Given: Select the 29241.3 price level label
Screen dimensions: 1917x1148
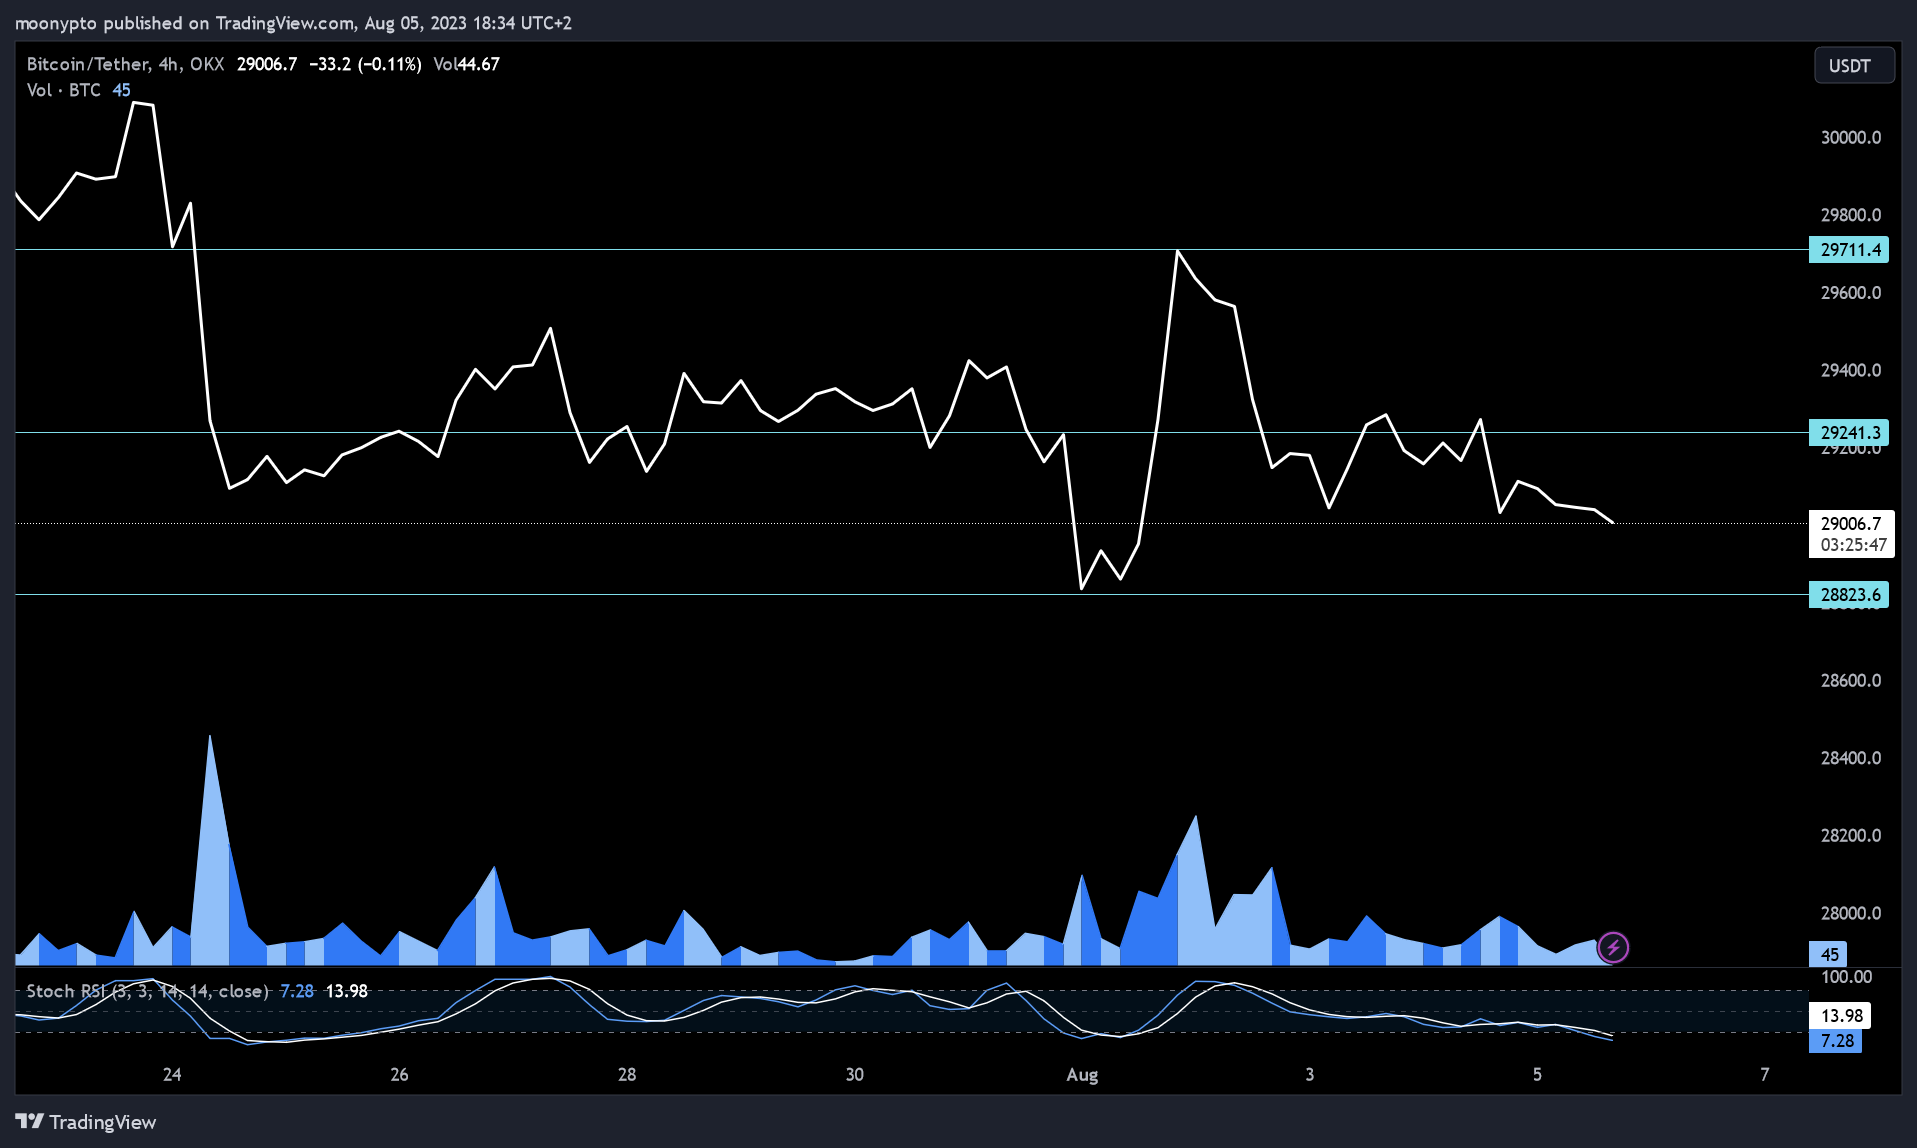Looking at the screenshot, I should pos(1849,433).
